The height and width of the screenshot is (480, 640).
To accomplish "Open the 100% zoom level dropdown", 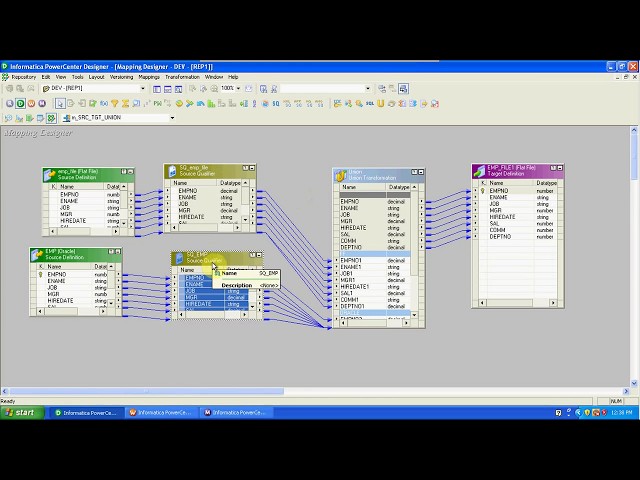I will (238, 88).
